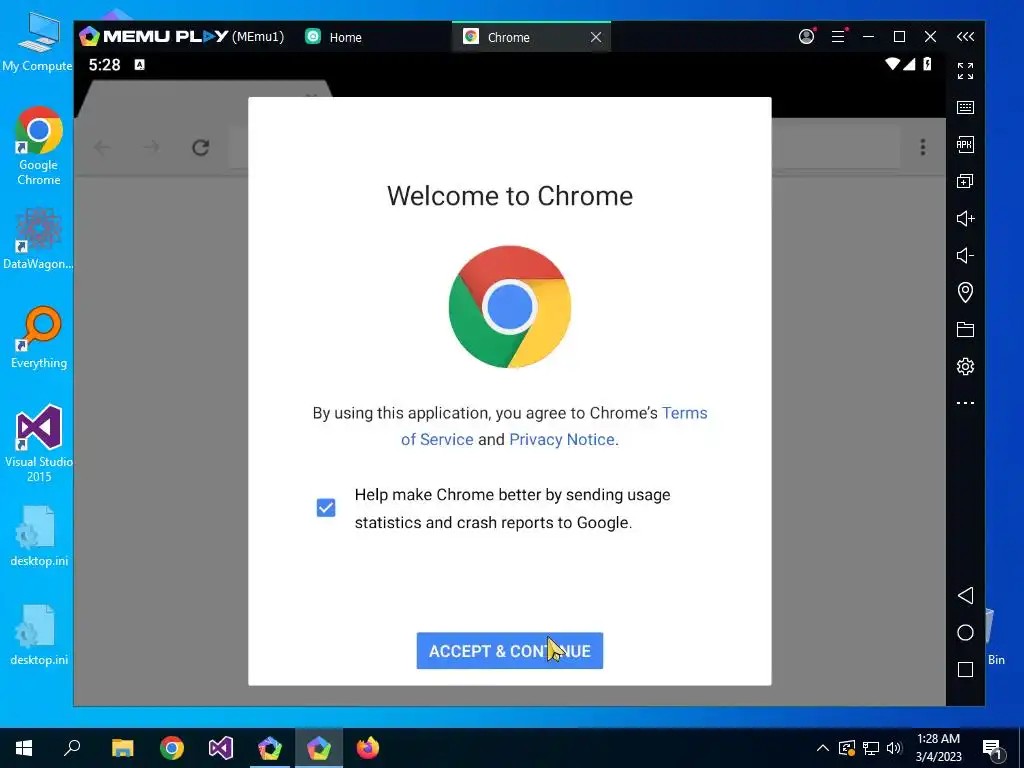
Task: Open Visual Studio 2015 desktop shortcut
Action: [x=39, y=444]
